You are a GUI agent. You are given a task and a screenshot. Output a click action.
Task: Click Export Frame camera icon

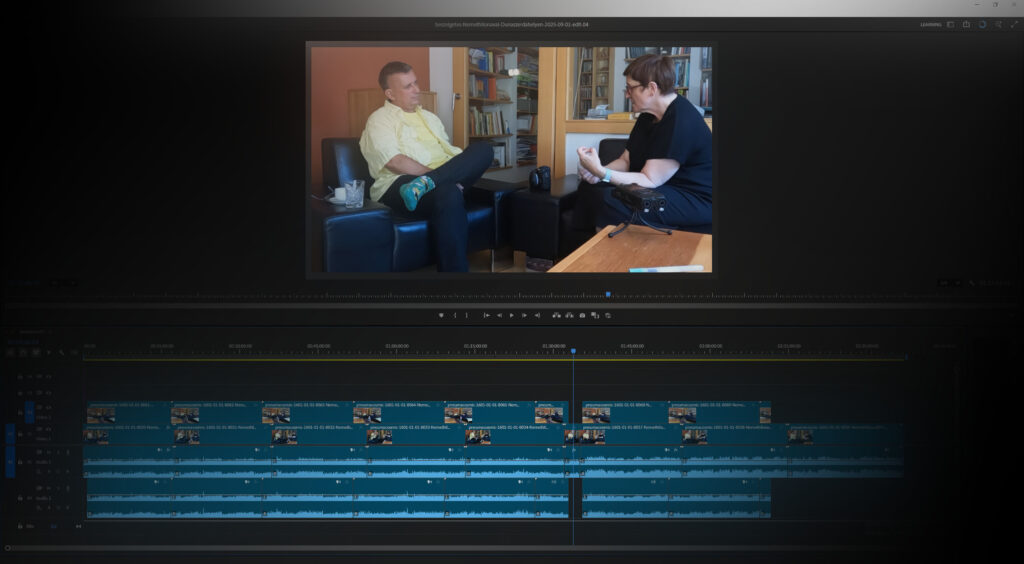coord(582,315)
